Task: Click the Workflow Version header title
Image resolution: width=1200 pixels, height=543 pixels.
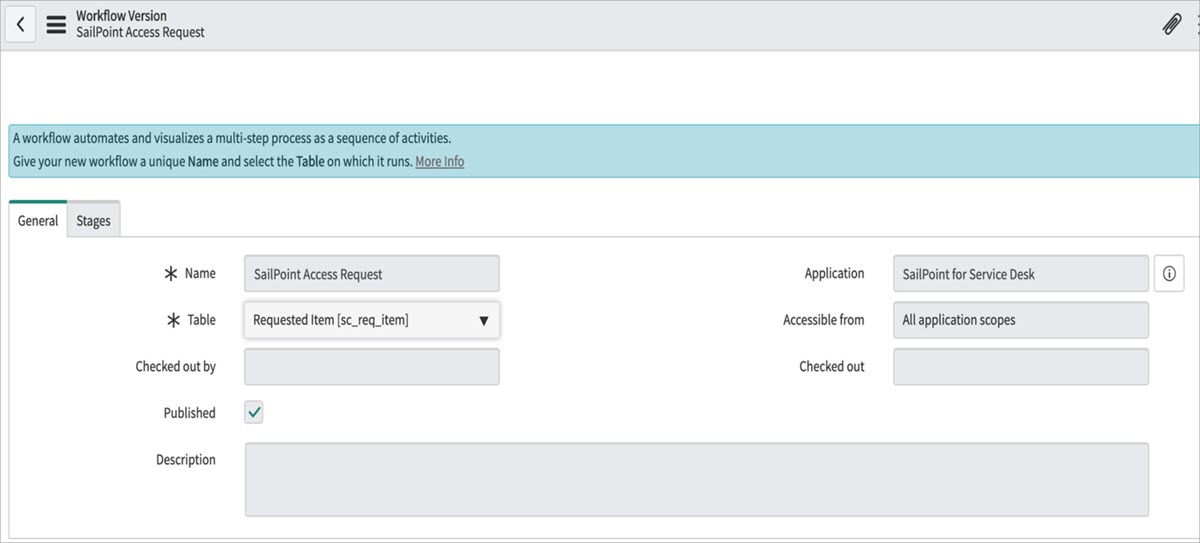Action: [122, 16]
